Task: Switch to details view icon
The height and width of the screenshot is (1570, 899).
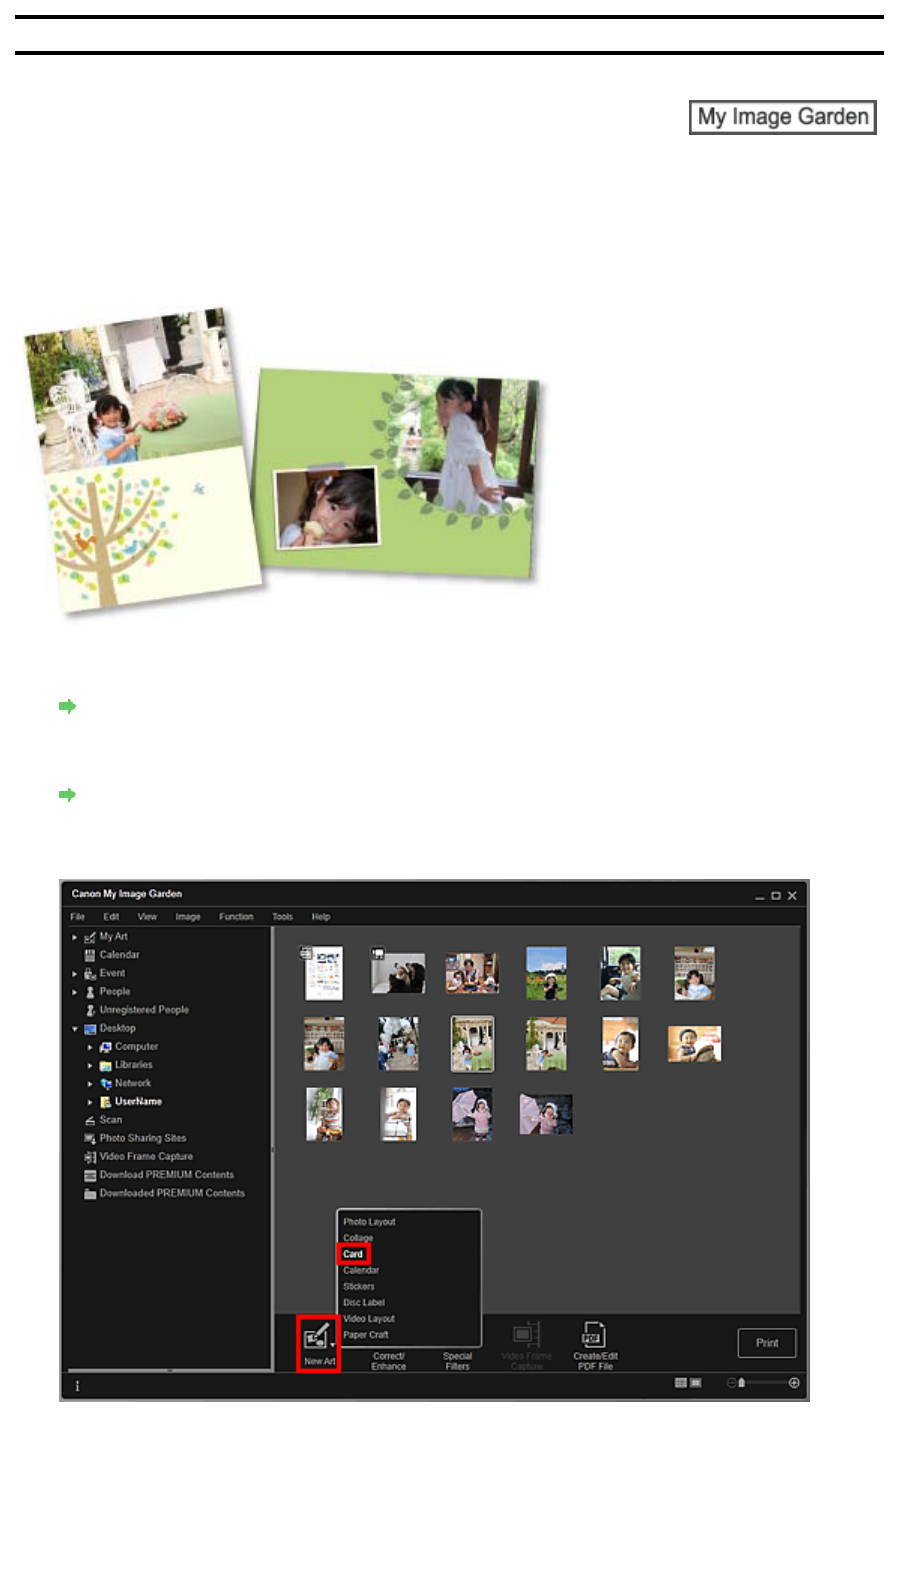Action: (x=695, y=1383)
